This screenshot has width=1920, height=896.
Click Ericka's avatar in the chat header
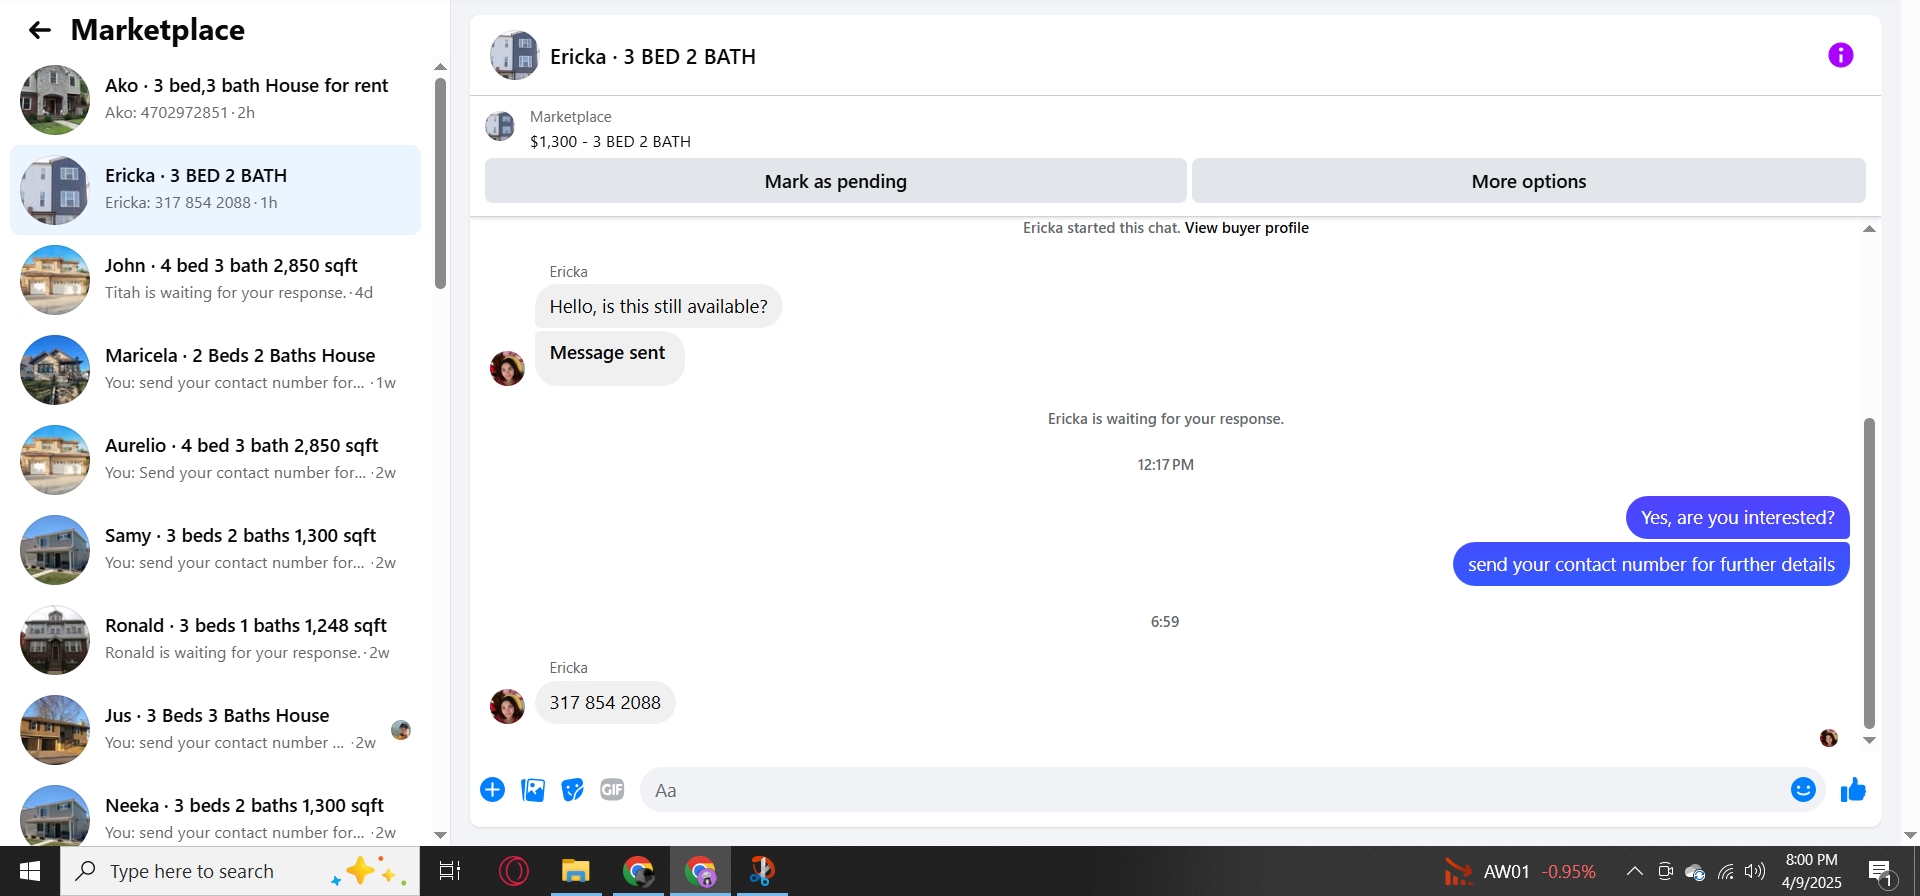coord(514,55)
